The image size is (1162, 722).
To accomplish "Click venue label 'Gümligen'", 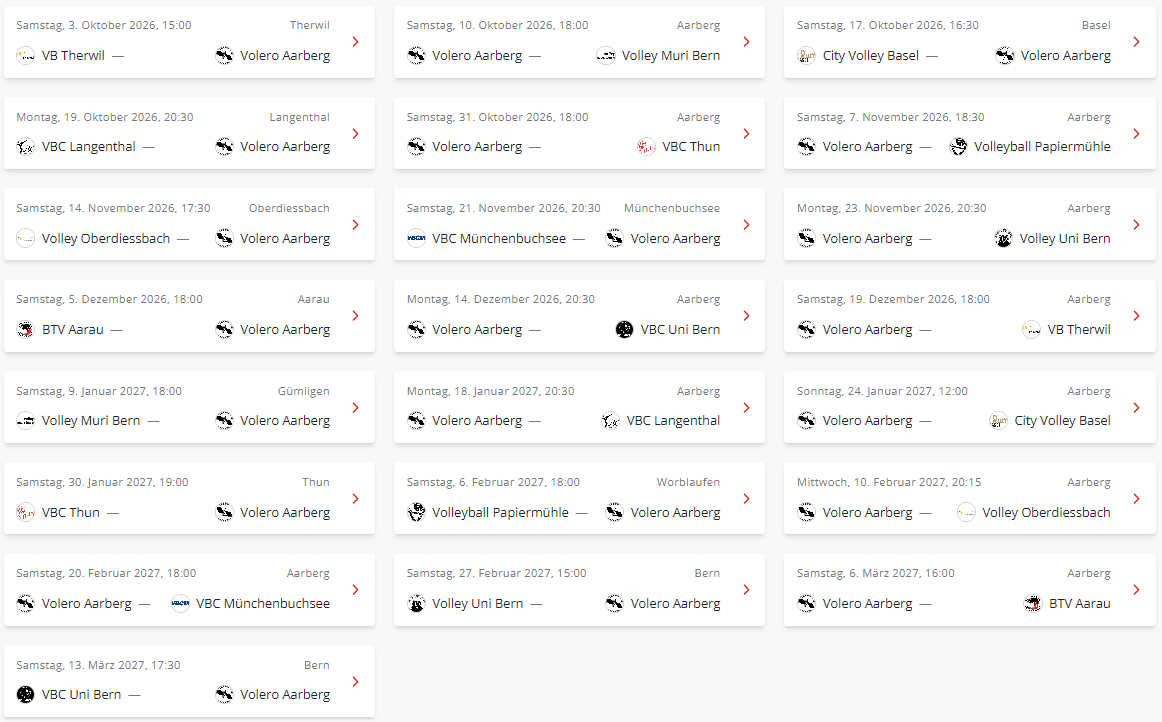I will pyautogui.click(x=303, y=391).
